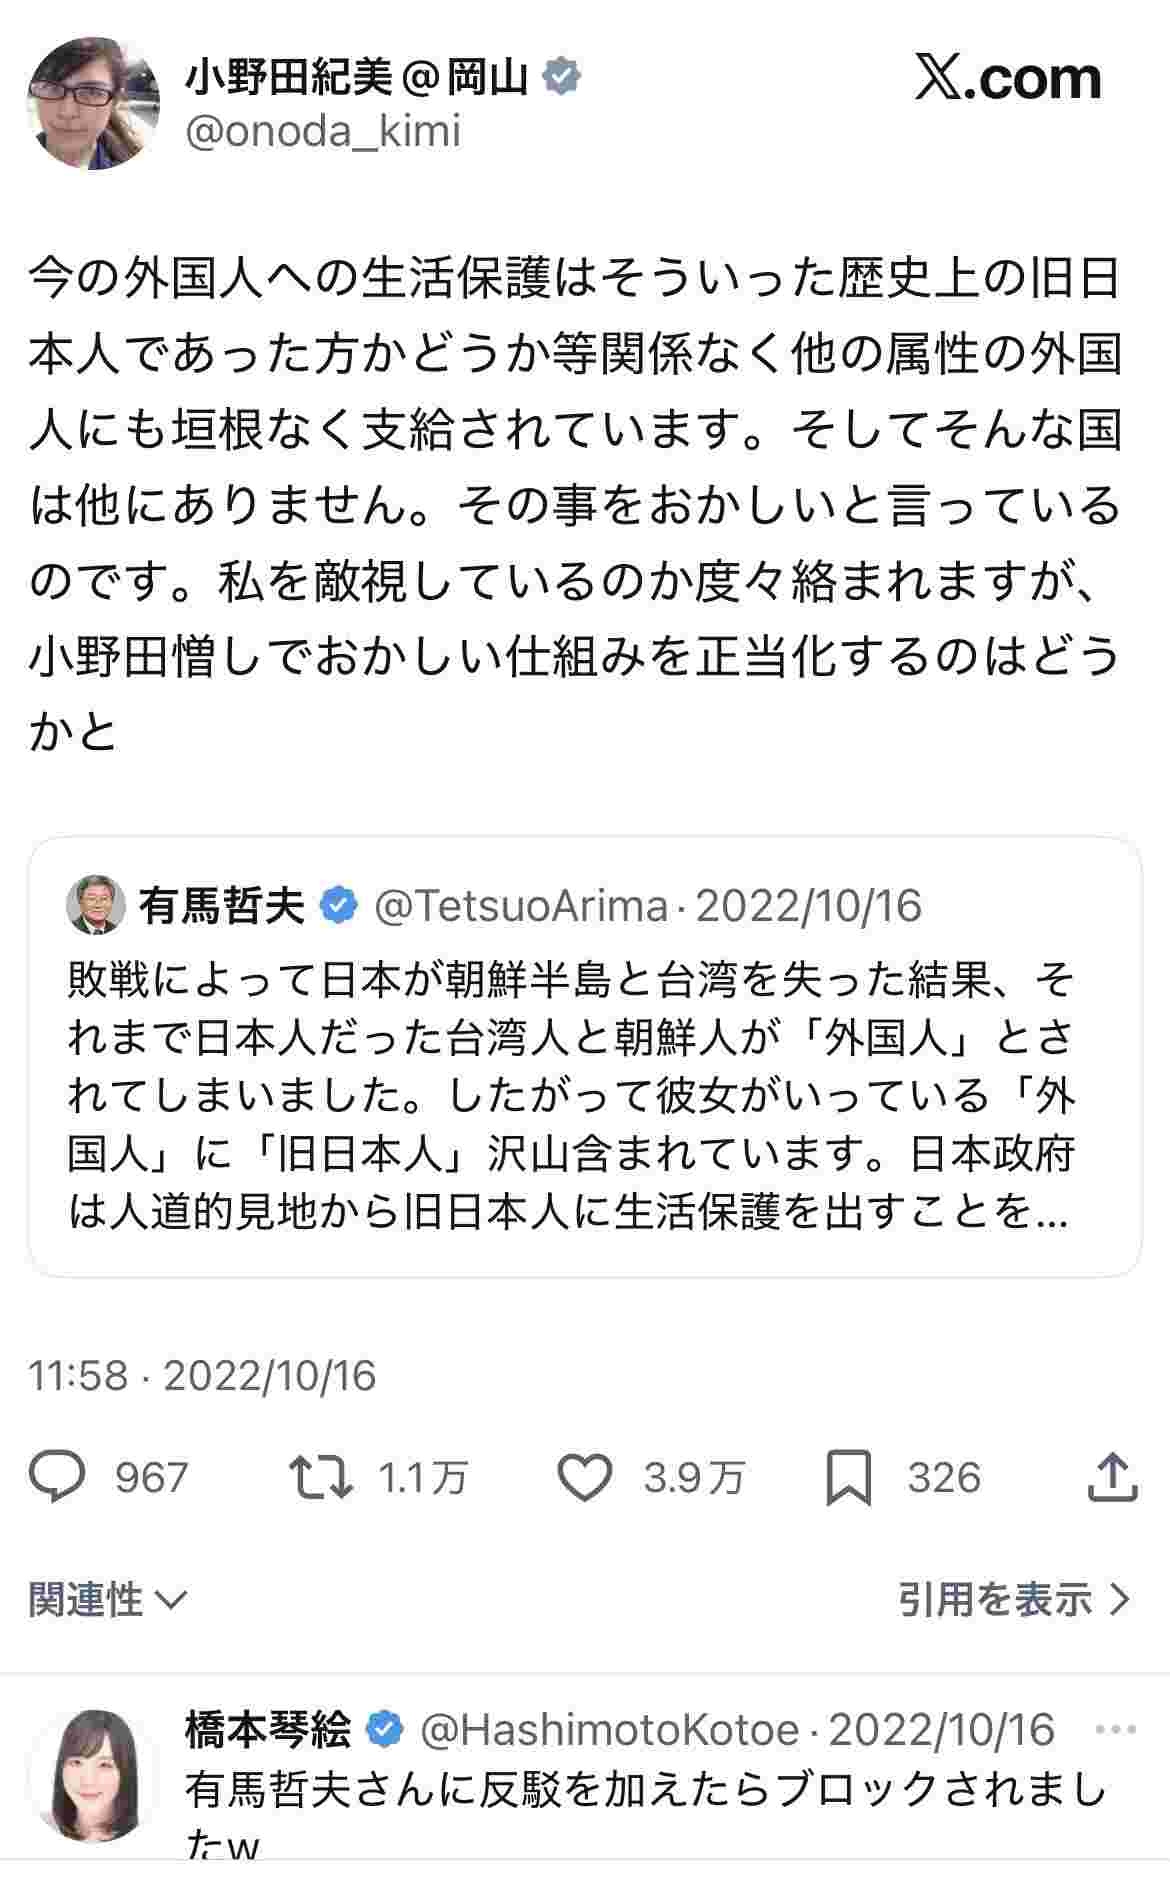Image resolution: width=1170 pixels, height=1884 pixels.
Task: Click the repost arrows icon
Action: click(x=320, y=1478)
